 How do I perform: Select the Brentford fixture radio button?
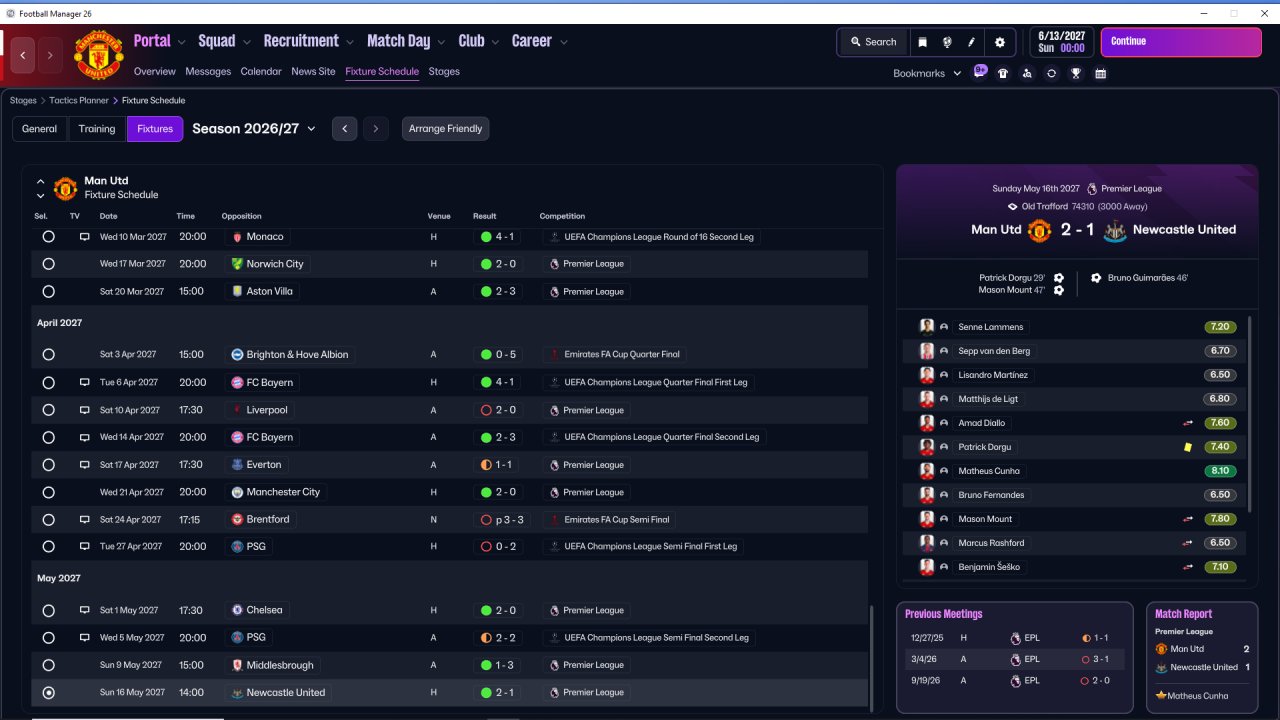pos(48,520)
